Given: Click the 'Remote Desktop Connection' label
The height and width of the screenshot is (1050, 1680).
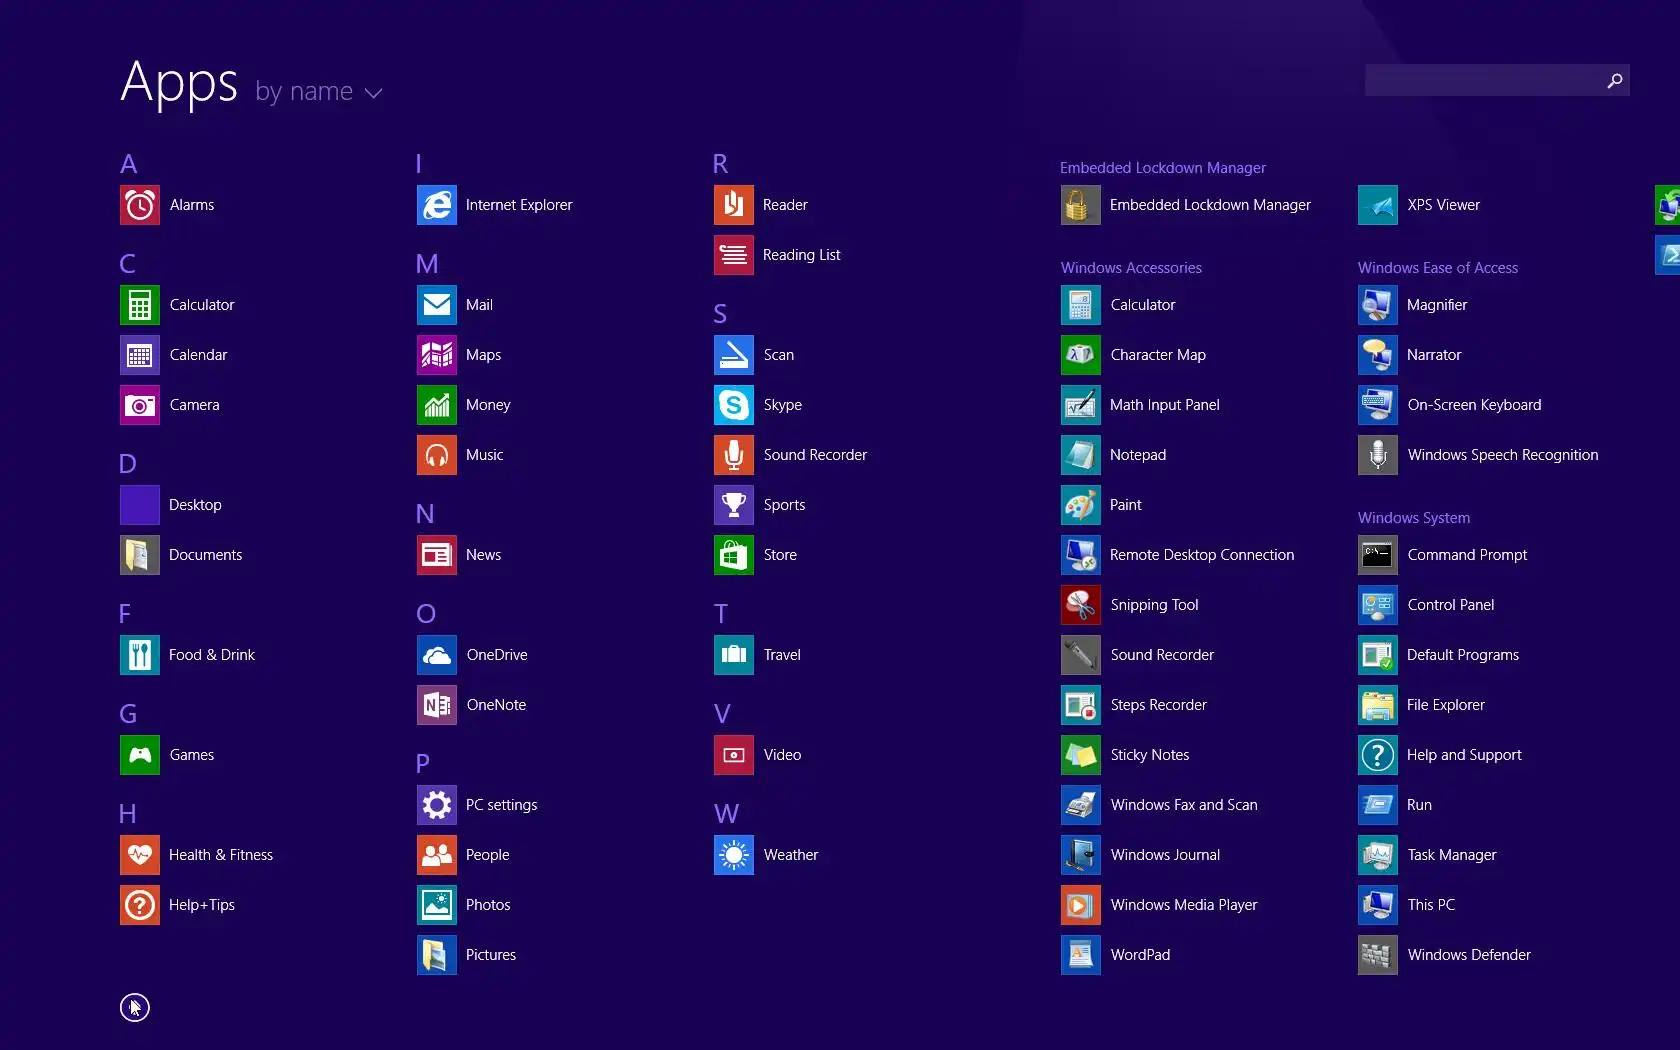Looking at the screenshot, I should (1202, 555).
